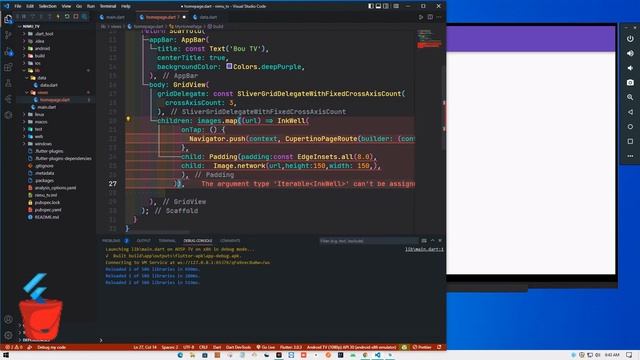Take emulator screenshot with camera icon
Viewport: 640px width, 360px height.
point(630,83)
